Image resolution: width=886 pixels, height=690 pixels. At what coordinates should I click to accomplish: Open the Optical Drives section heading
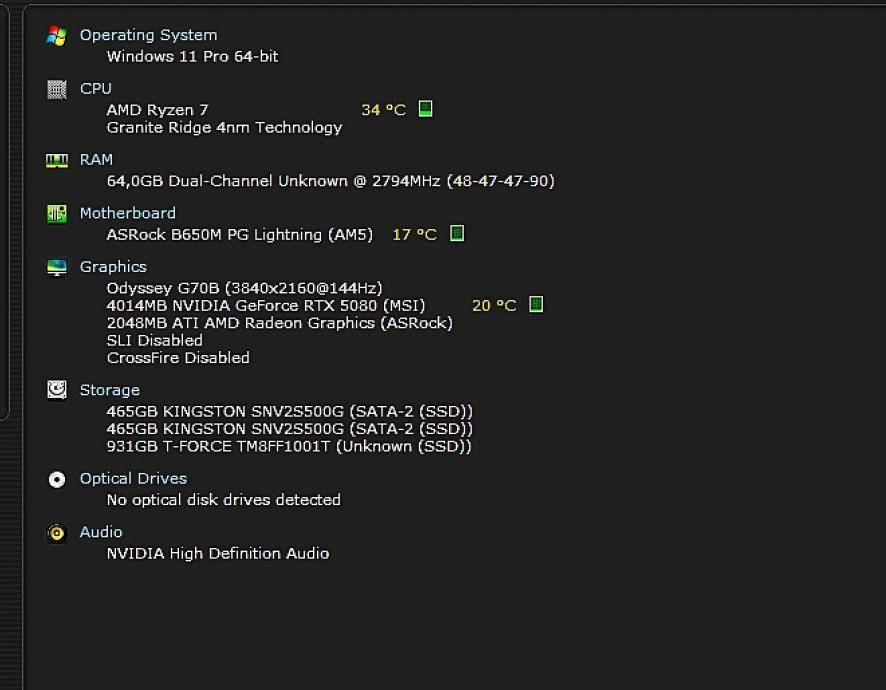(133, 479)
